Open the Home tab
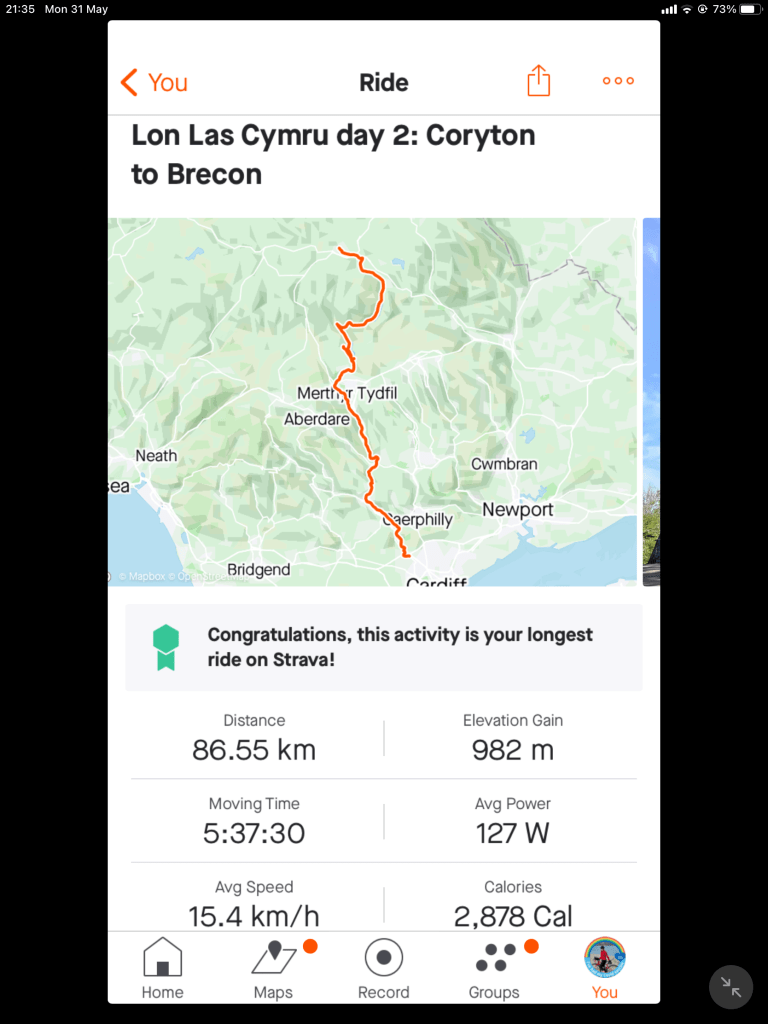Screen dimensions: 768x1024 162,968
